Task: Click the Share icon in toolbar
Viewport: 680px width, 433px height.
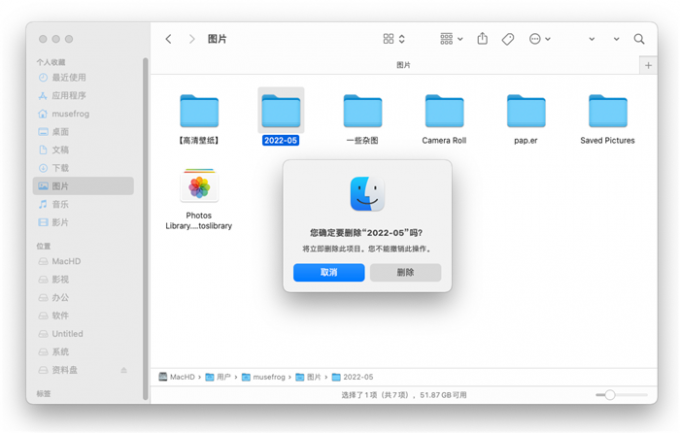Action: 482,39
